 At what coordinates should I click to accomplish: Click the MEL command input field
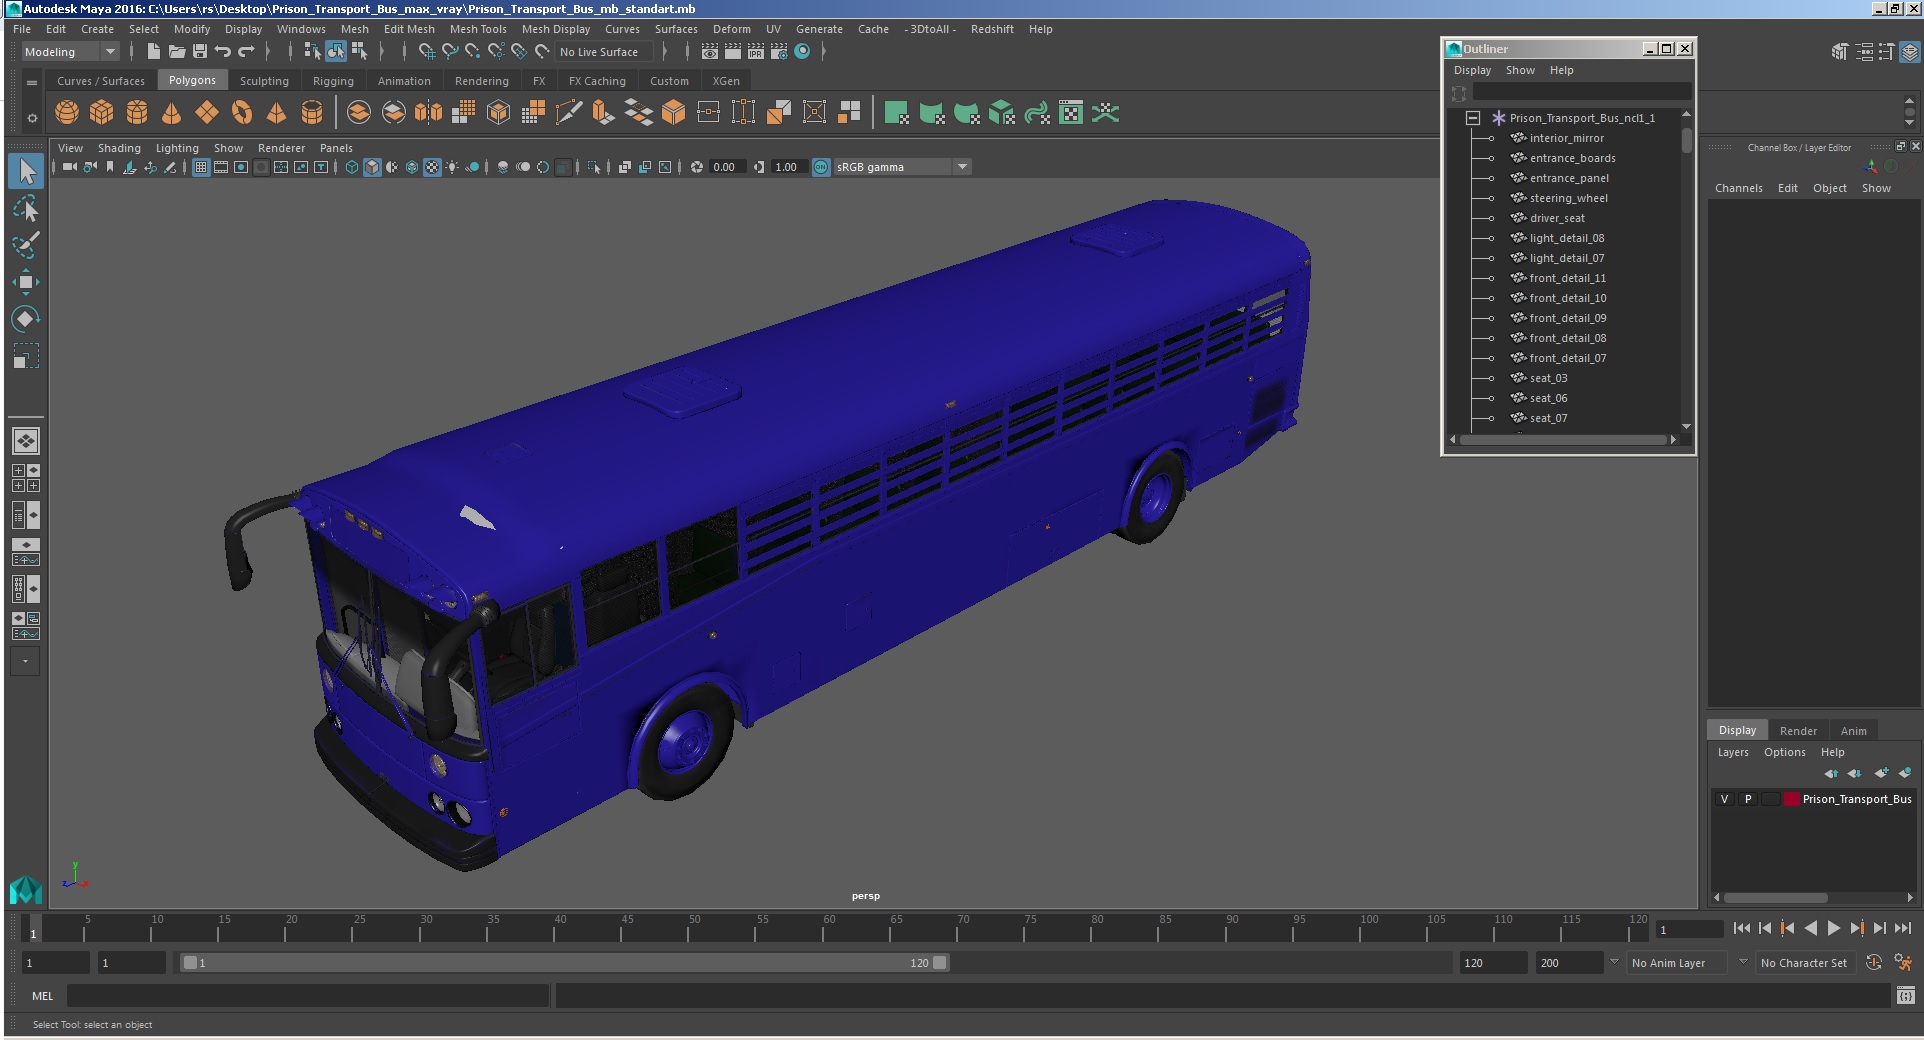(x=307, y=995)
